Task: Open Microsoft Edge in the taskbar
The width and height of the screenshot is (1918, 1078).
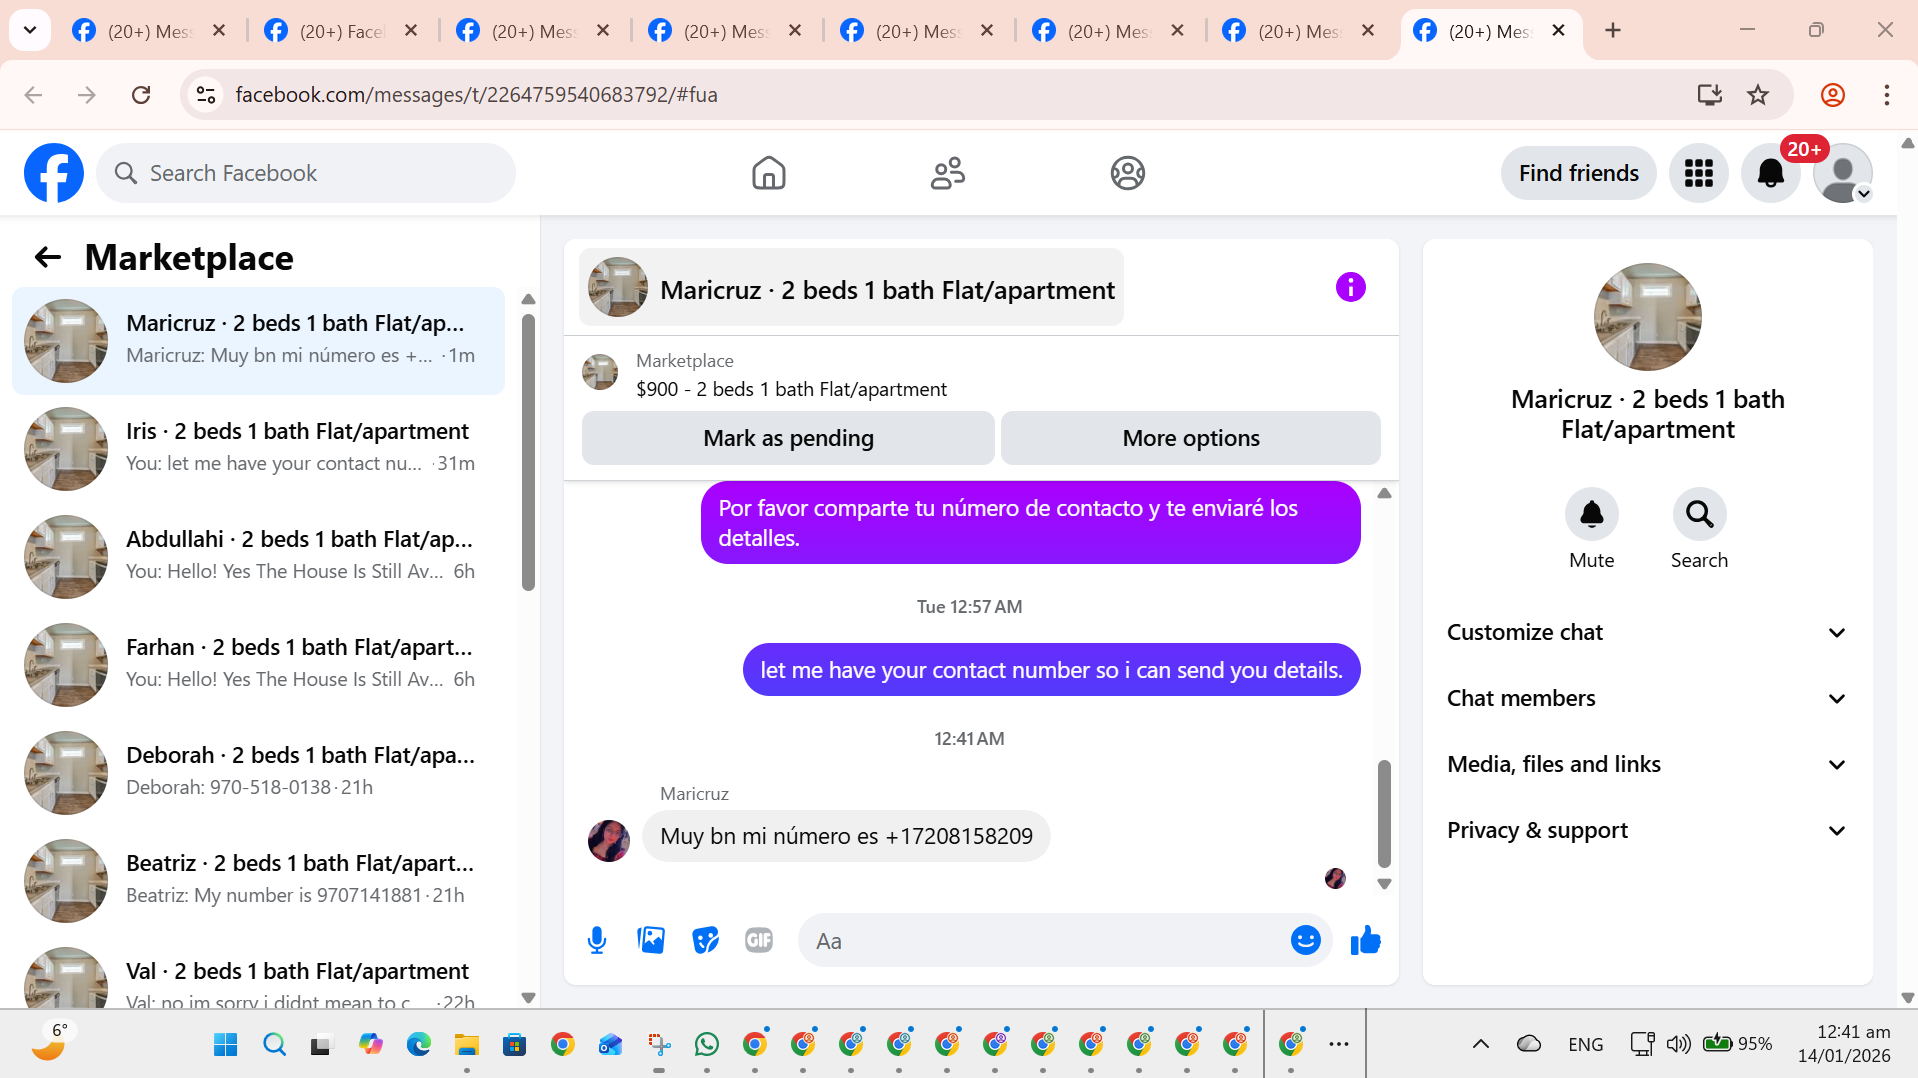Action: point(418,1044)
